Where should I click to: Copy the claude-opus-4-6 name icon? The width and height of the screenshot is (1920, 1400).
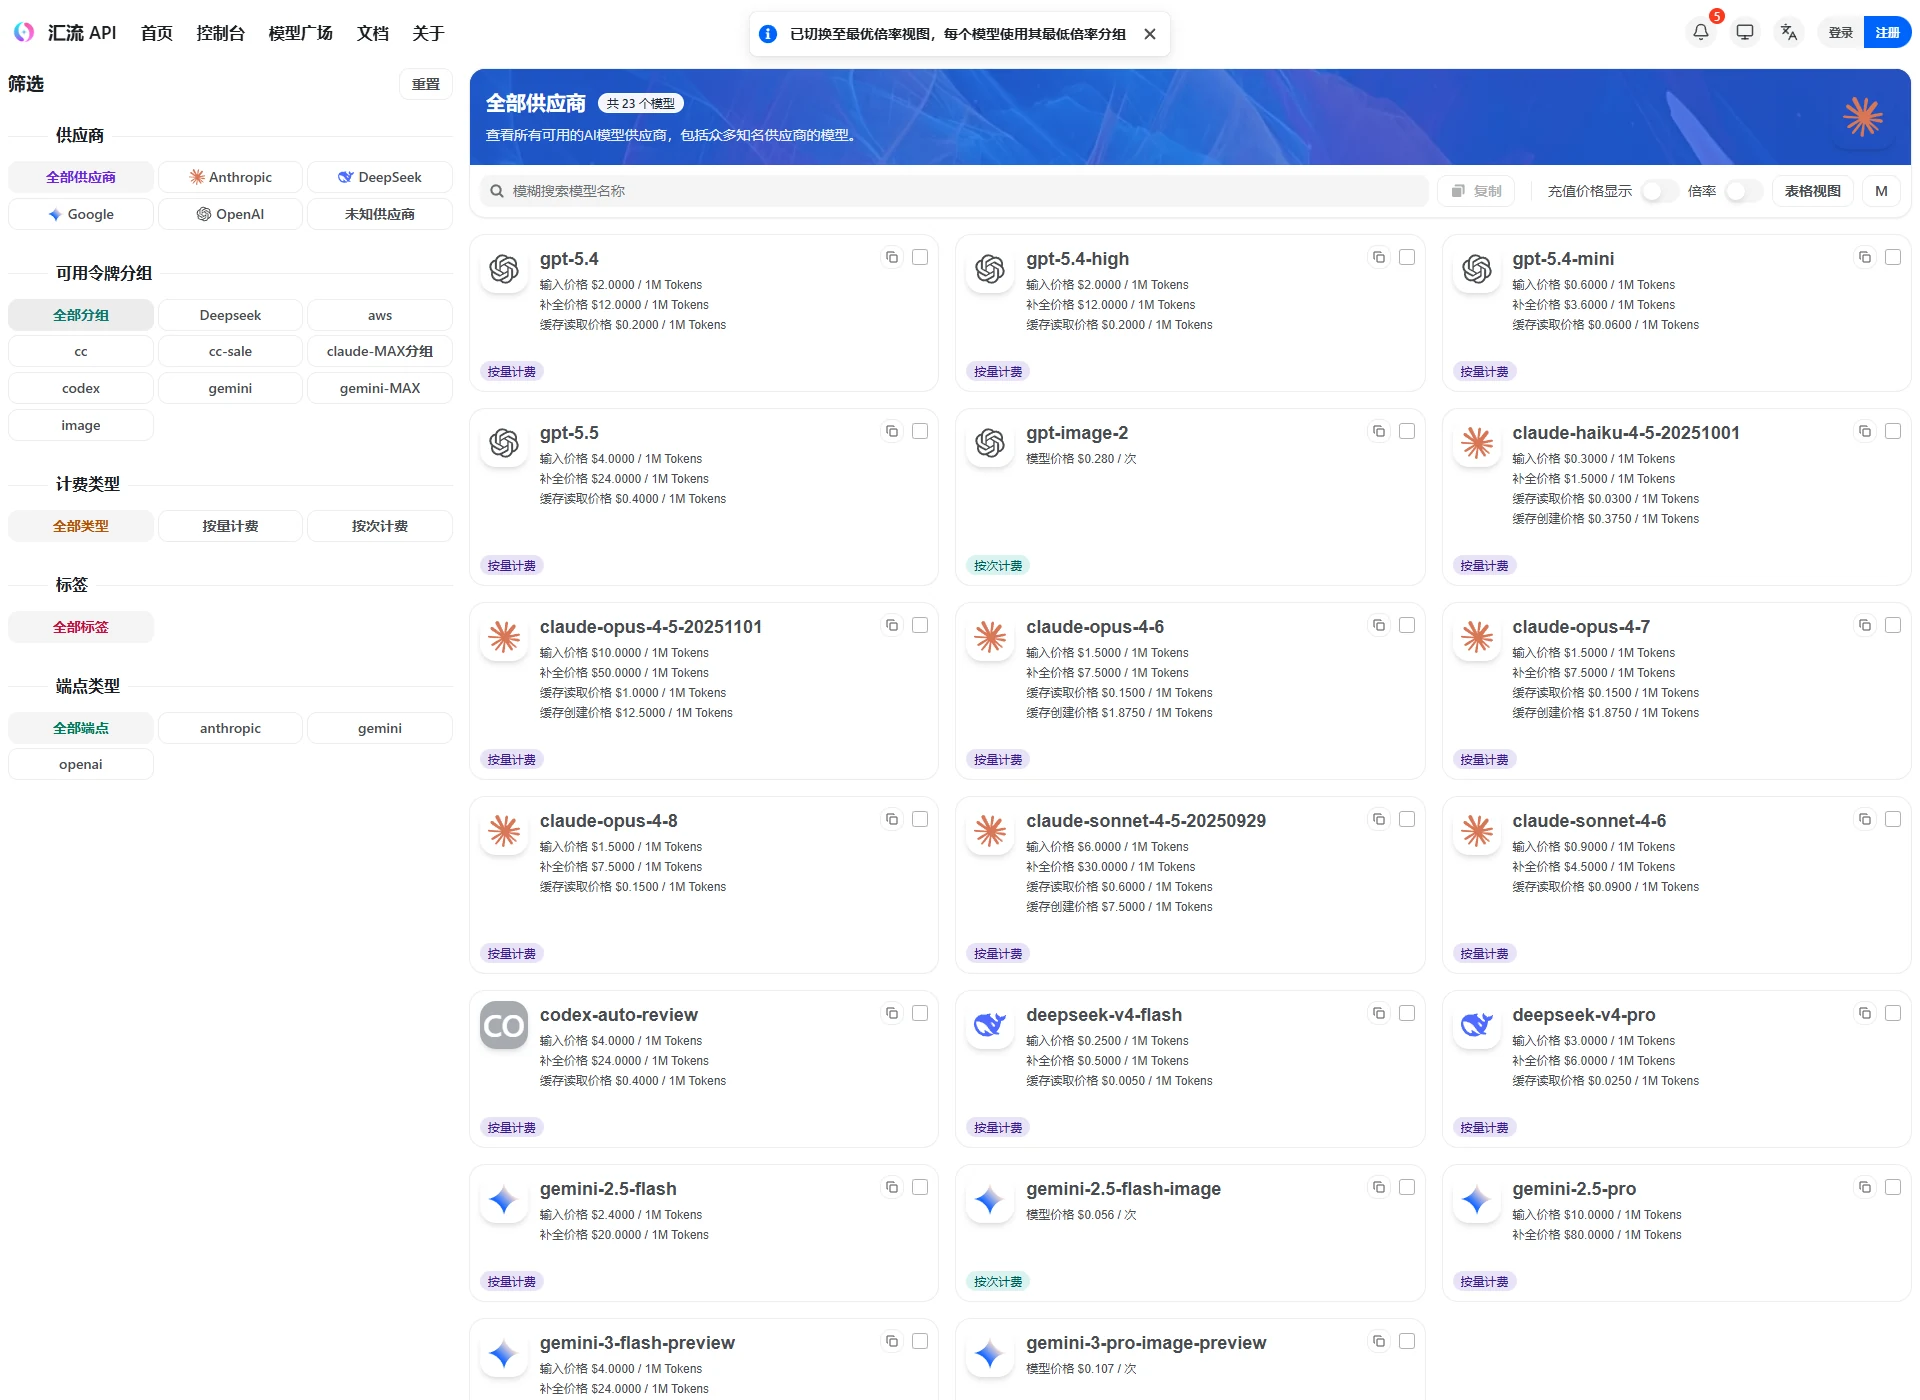pos(1379,626)
